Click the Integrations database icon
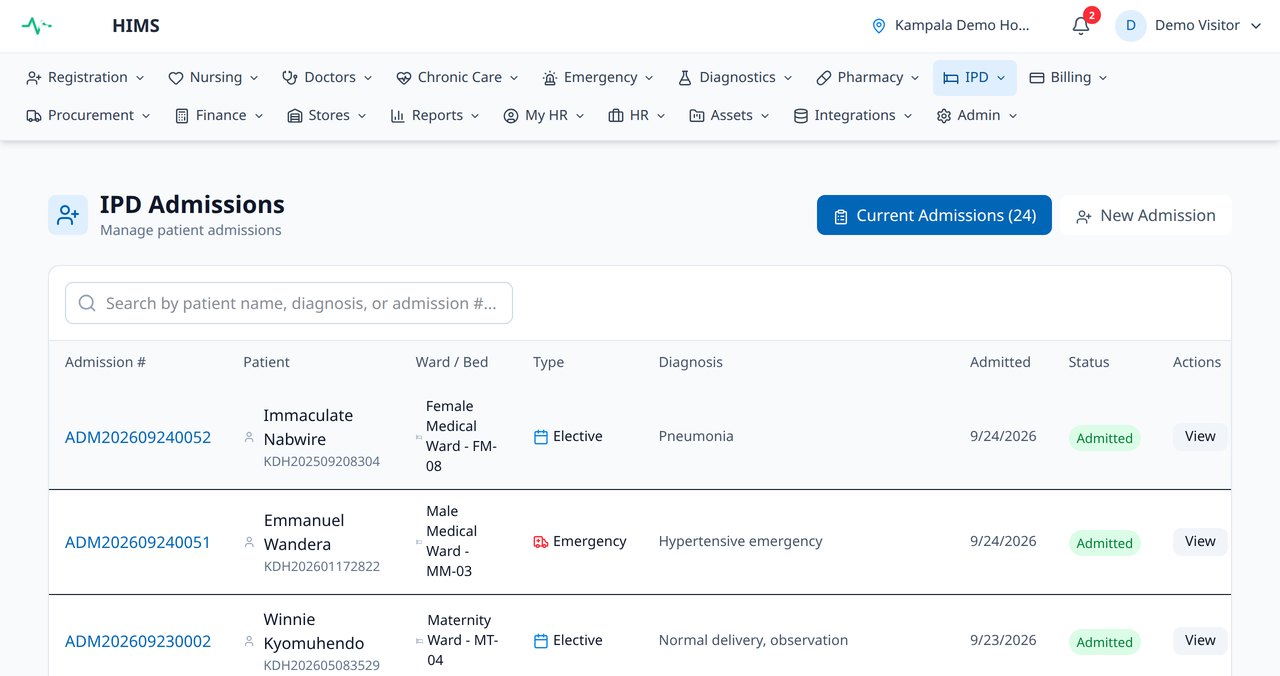This screenshot has height=676, width=1280. (801, 116)
